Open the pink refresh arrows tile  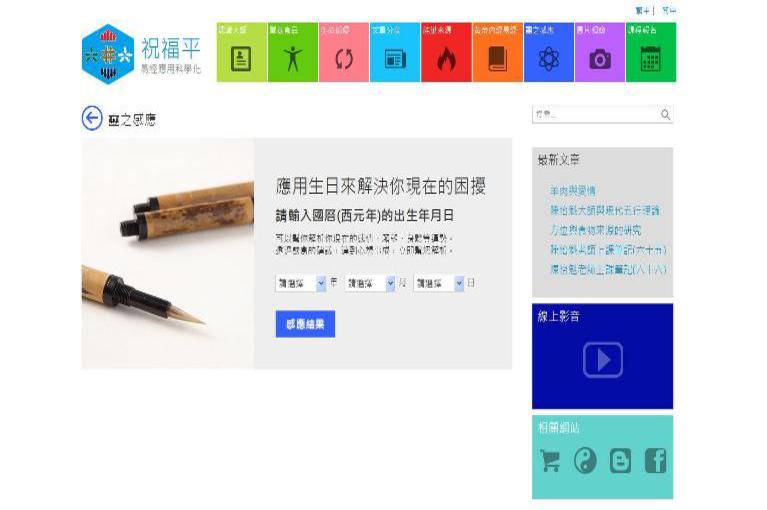[344, 52]
